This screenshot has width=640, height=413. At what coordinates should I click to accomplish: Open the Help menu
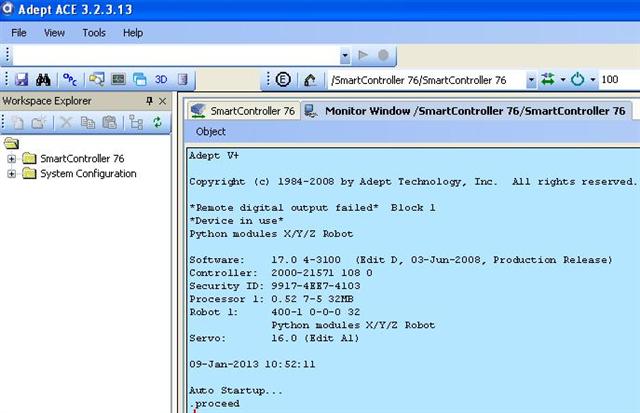pyautogui.click(x=133, y=33)
